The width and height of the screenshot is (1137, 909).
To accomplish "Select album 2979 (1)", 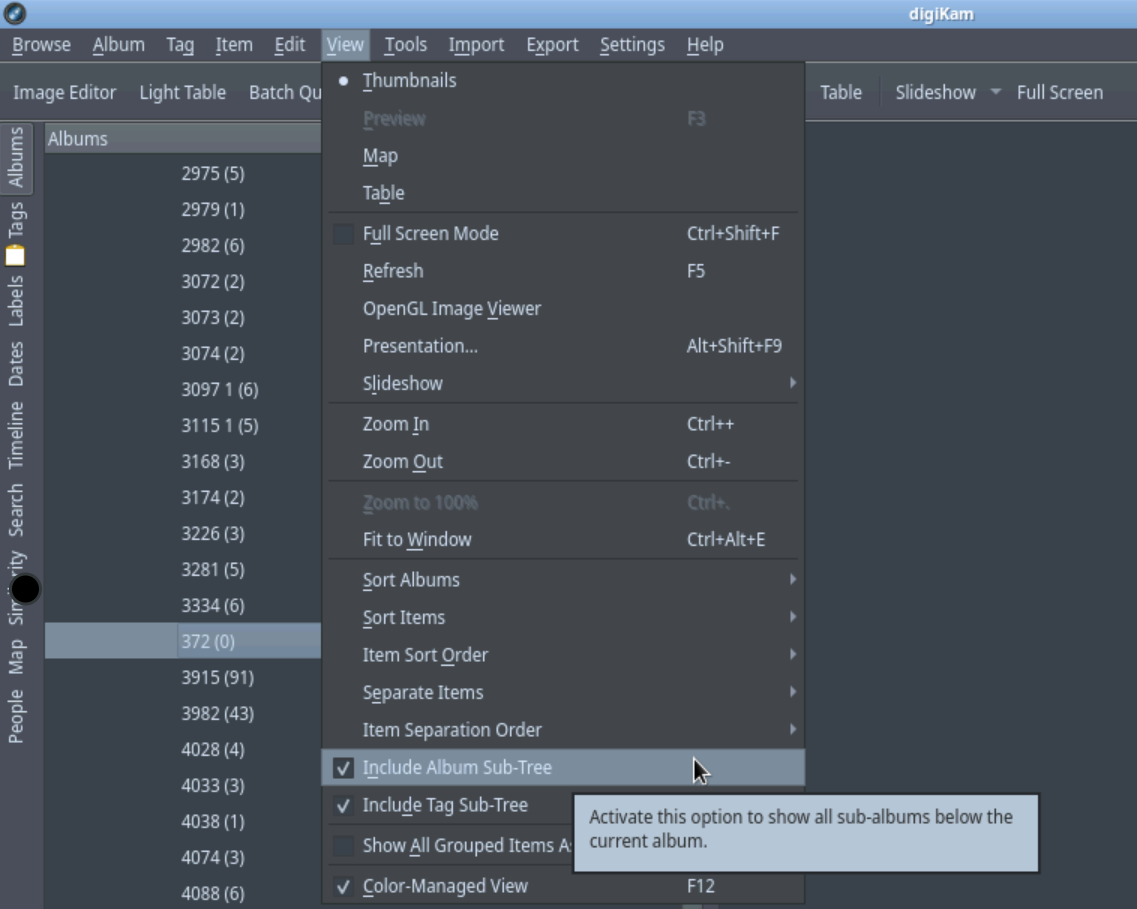I will pos(212,210).
